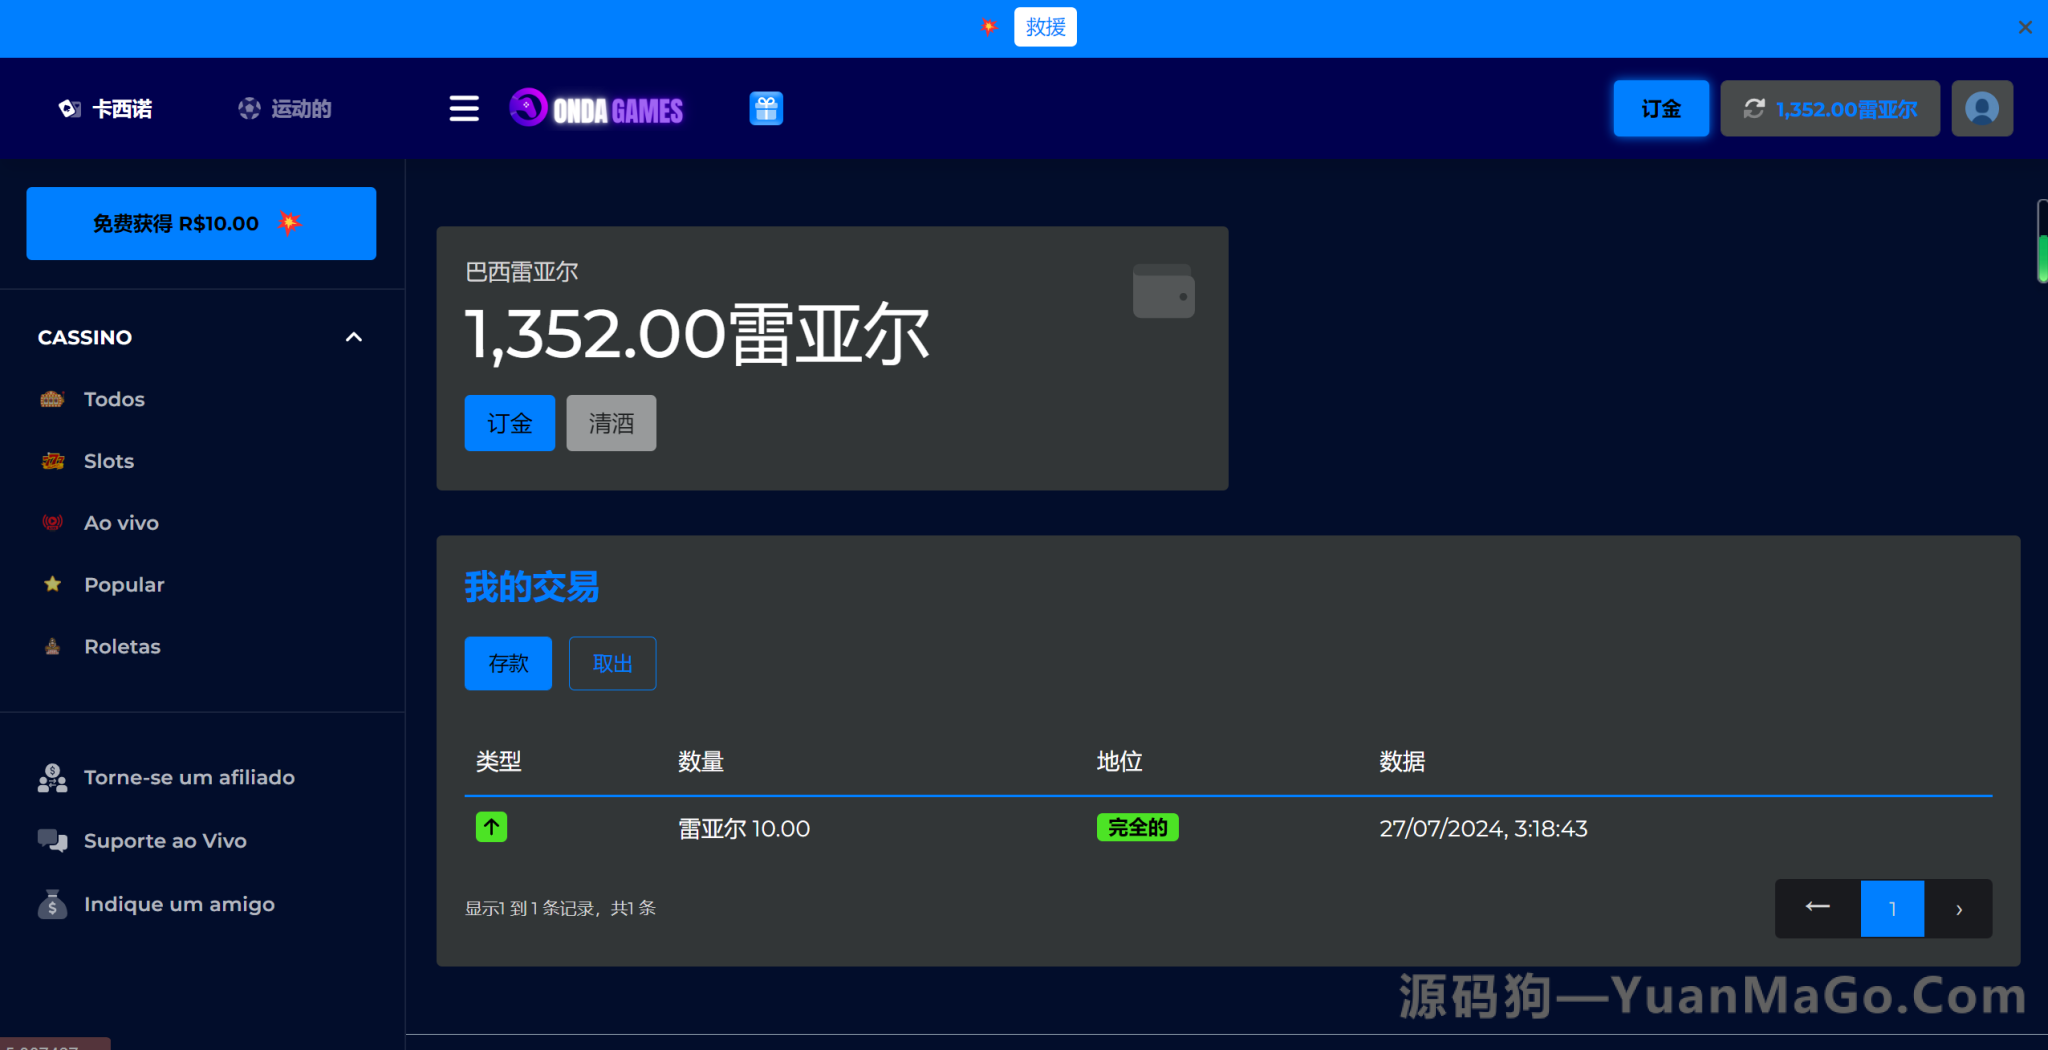Open the gift promotions icon in top bar
The width and height of the screenshot is (2048, 1050).
click(766, 108)
